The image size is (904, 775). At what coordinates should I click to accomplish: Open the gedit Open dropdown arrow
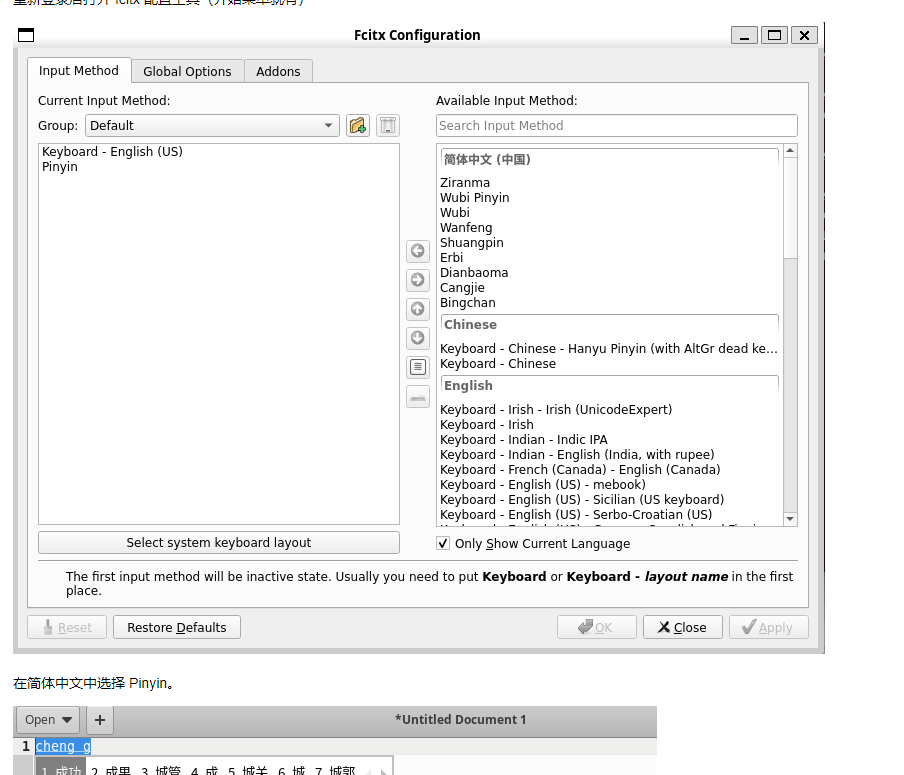(x=67, y=720)
